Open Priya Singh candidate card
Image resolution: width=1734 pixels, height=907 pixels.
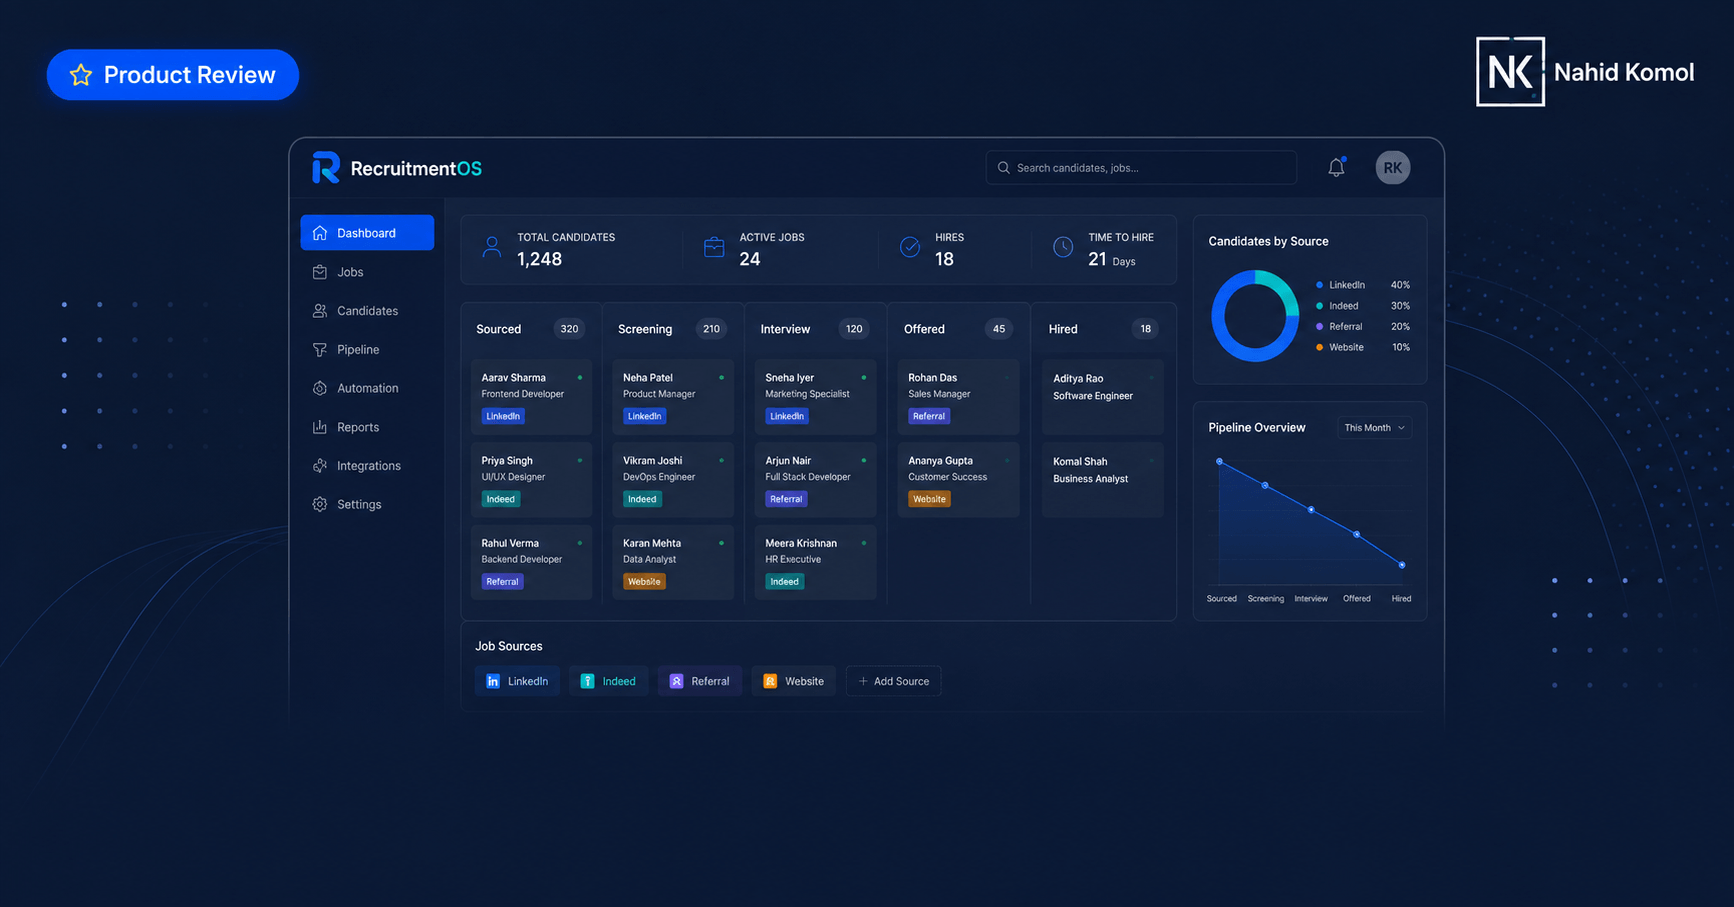(x=532, y=480)
